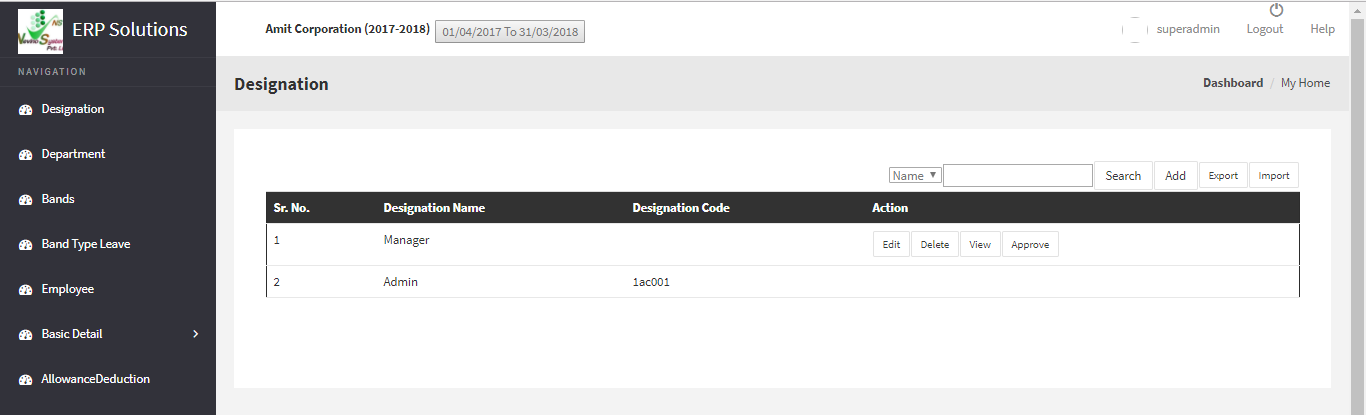1366x415 pixels.
Task: Expand the Basic Detail submenu arrow
Action: [196, 334]
